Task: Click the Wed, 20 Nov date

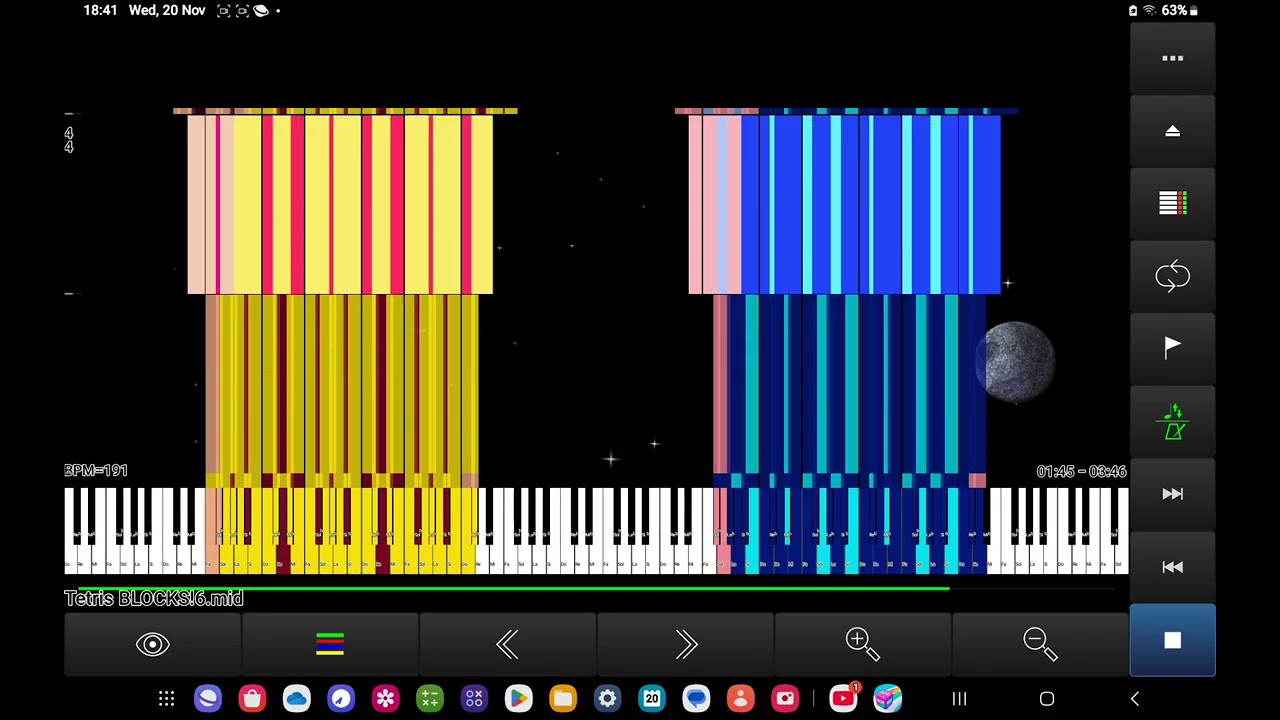Action: [167, 10]
